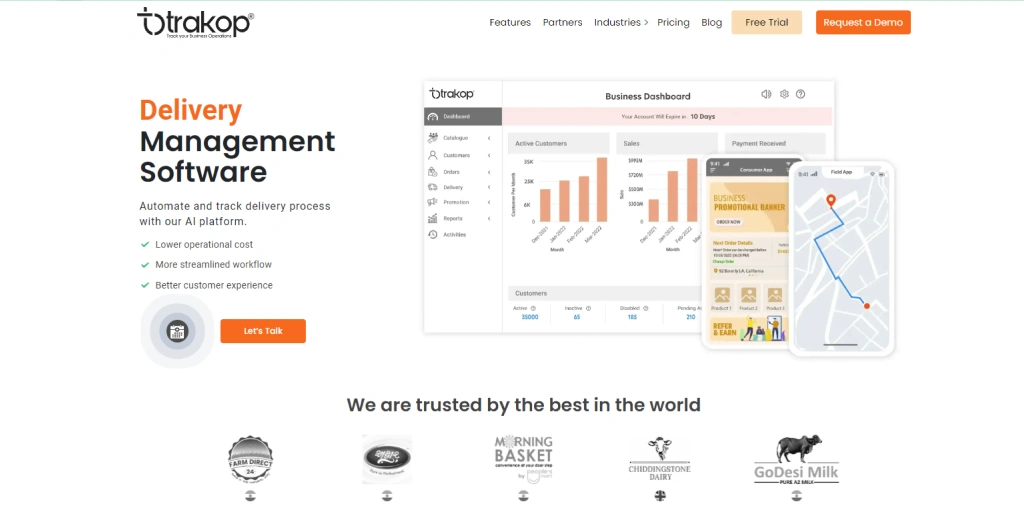Viewport: 1024px width, 520px height.
Task: Click the Product 1 image tile
Action: (x=722, y=298)
